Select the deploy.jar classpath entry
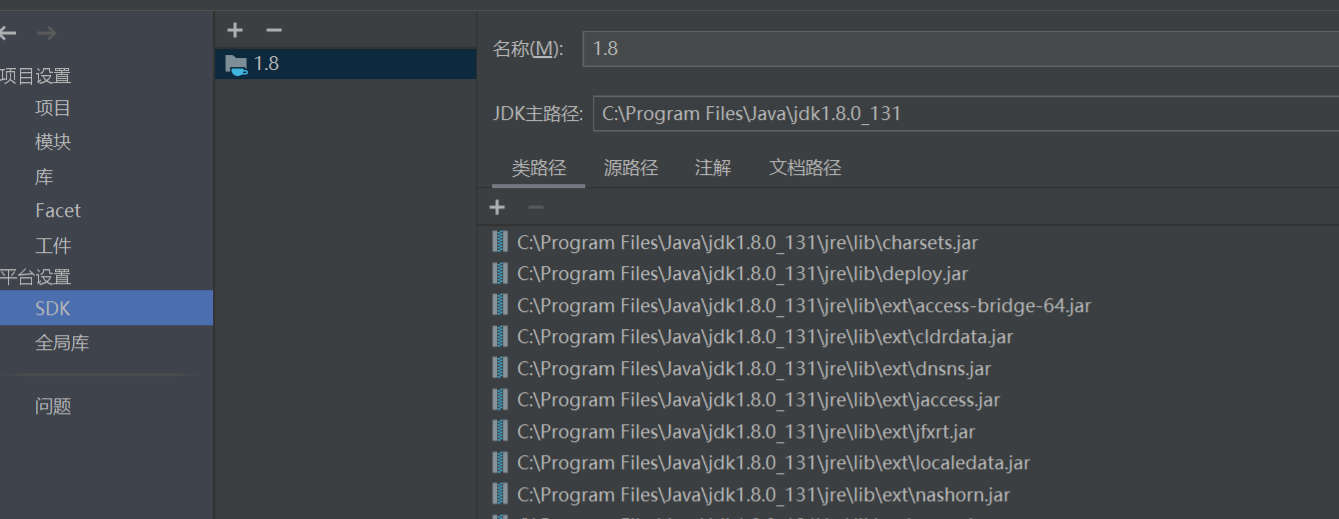This screenshot has height=519, width=1339. coord(742,274)
